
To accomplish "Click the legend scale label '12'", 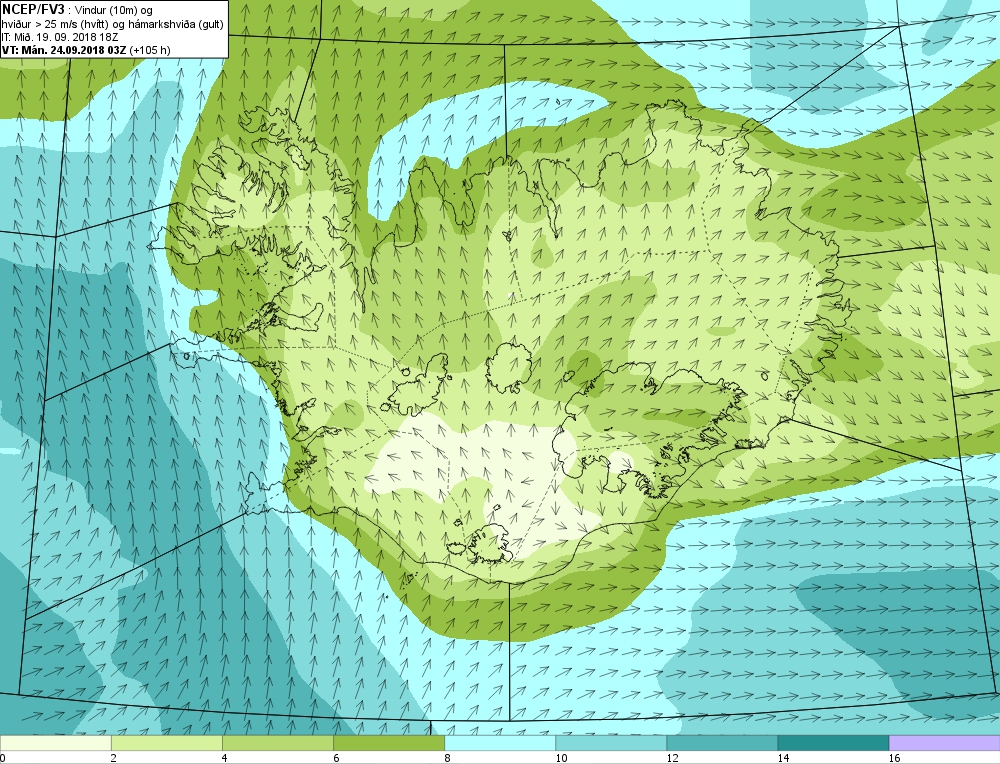I will (x=672, y=758).
